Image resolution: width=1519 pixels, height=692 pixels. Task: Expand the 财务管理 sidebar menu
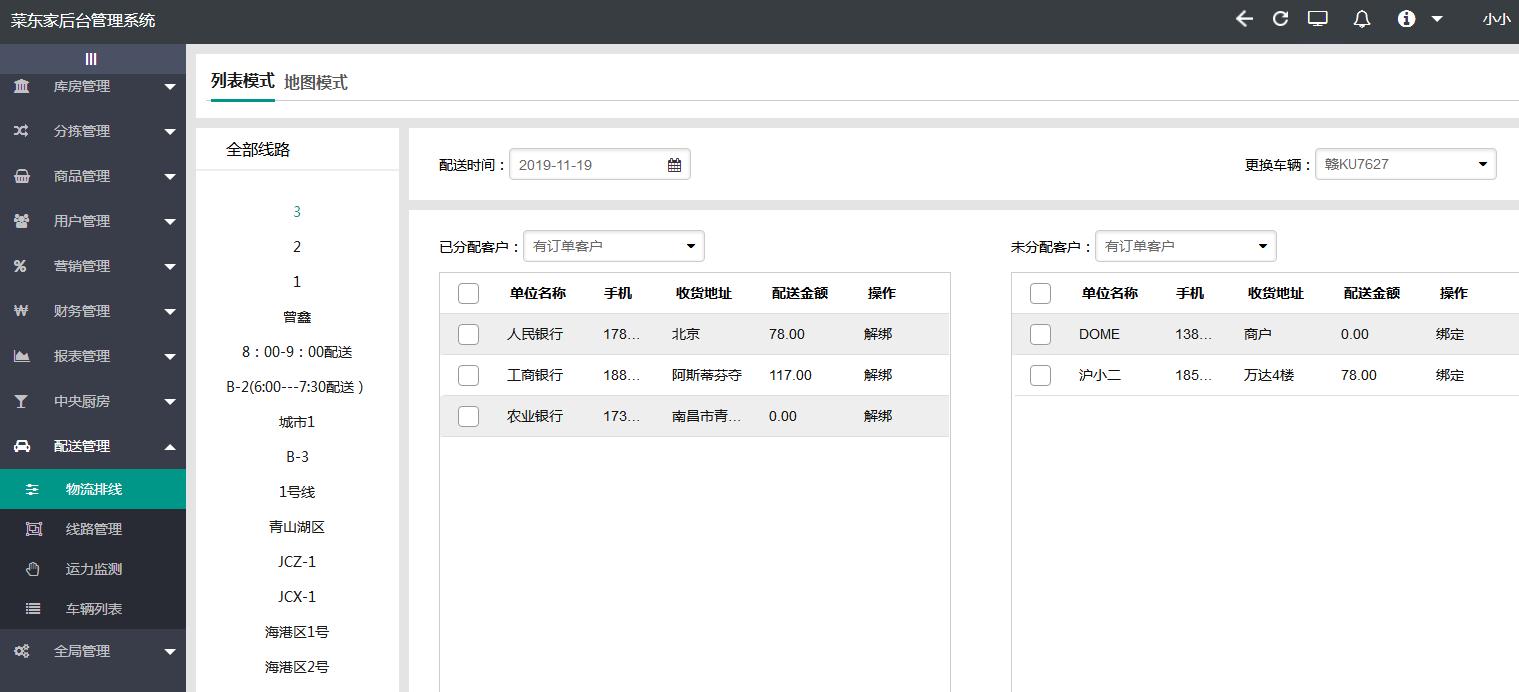pyautogui.click(x=93, y=311)
